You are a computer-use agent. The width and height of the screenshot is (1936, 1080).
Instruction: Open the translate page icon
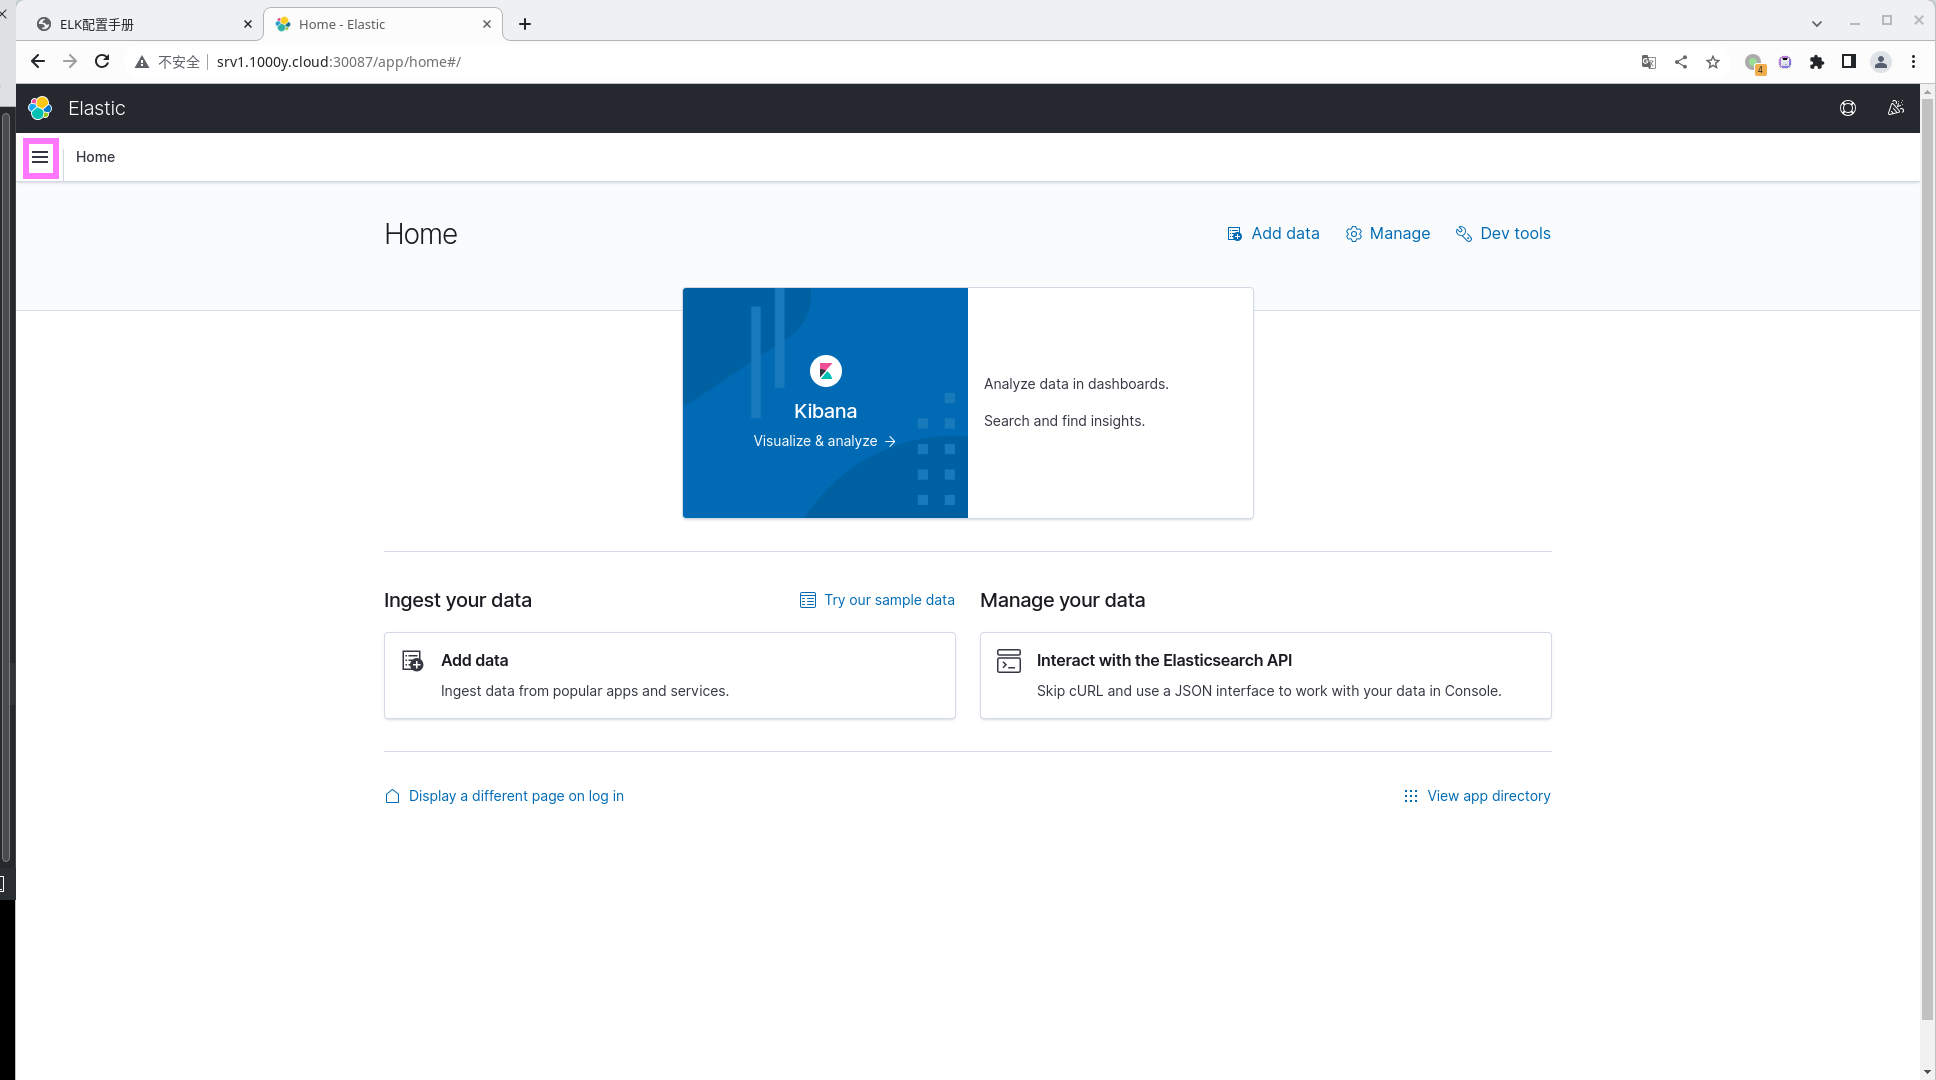pyautogui.click(x=1649, y=62)
